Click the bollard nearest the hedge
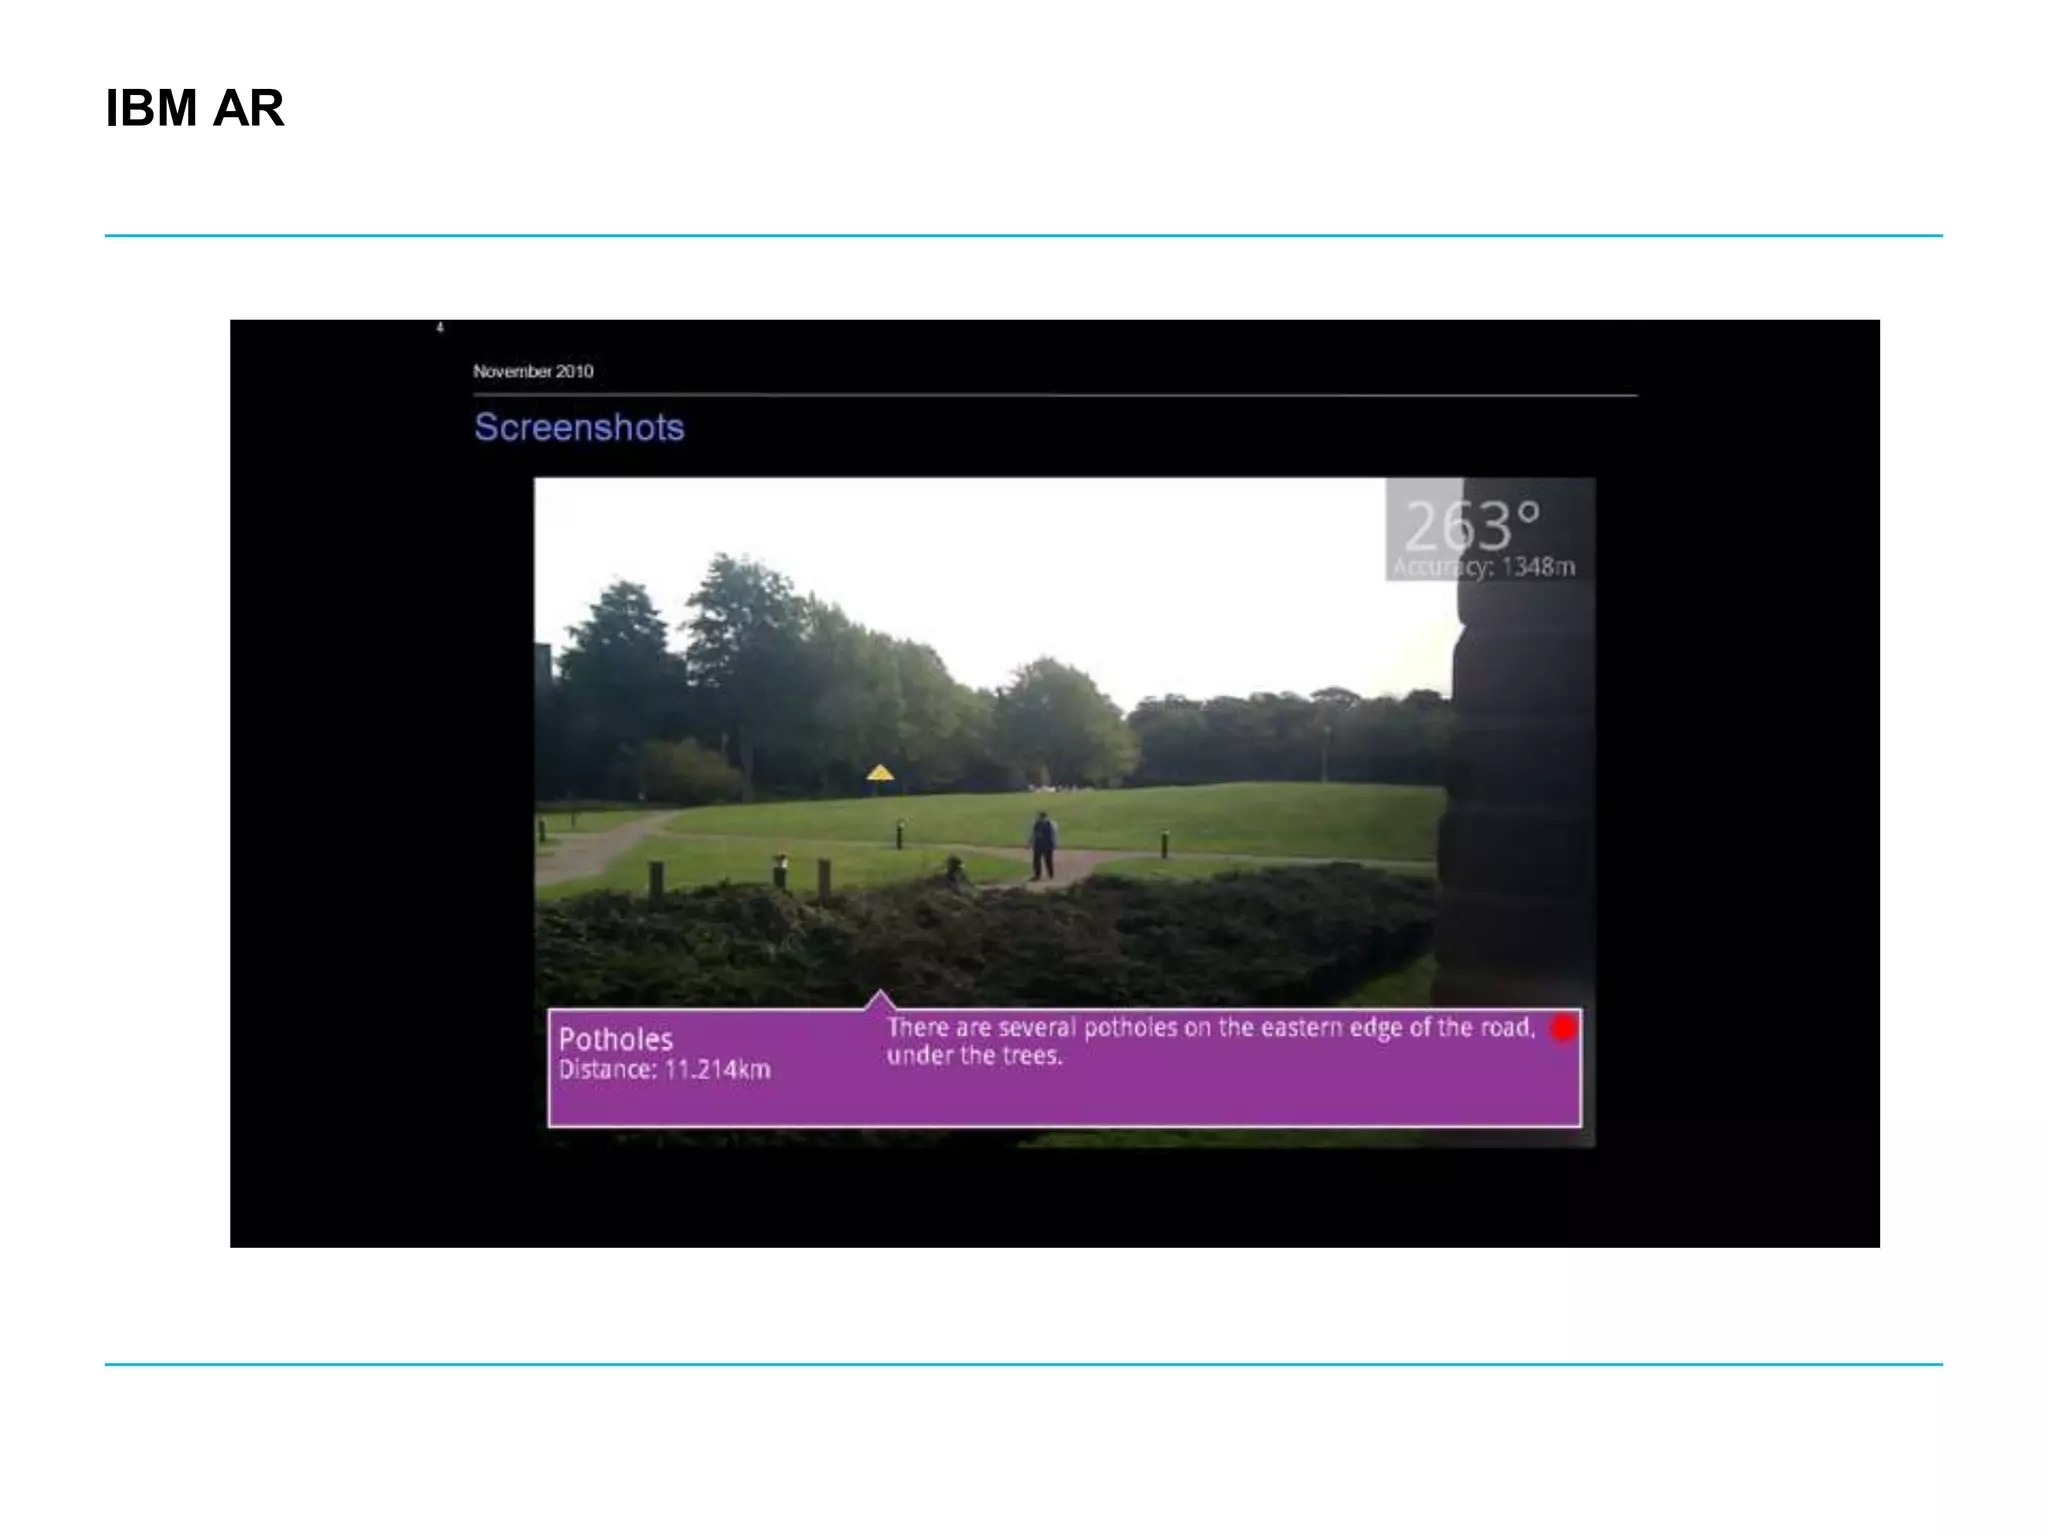This screenshot has width=2048, height=1536. click(656, 882)
